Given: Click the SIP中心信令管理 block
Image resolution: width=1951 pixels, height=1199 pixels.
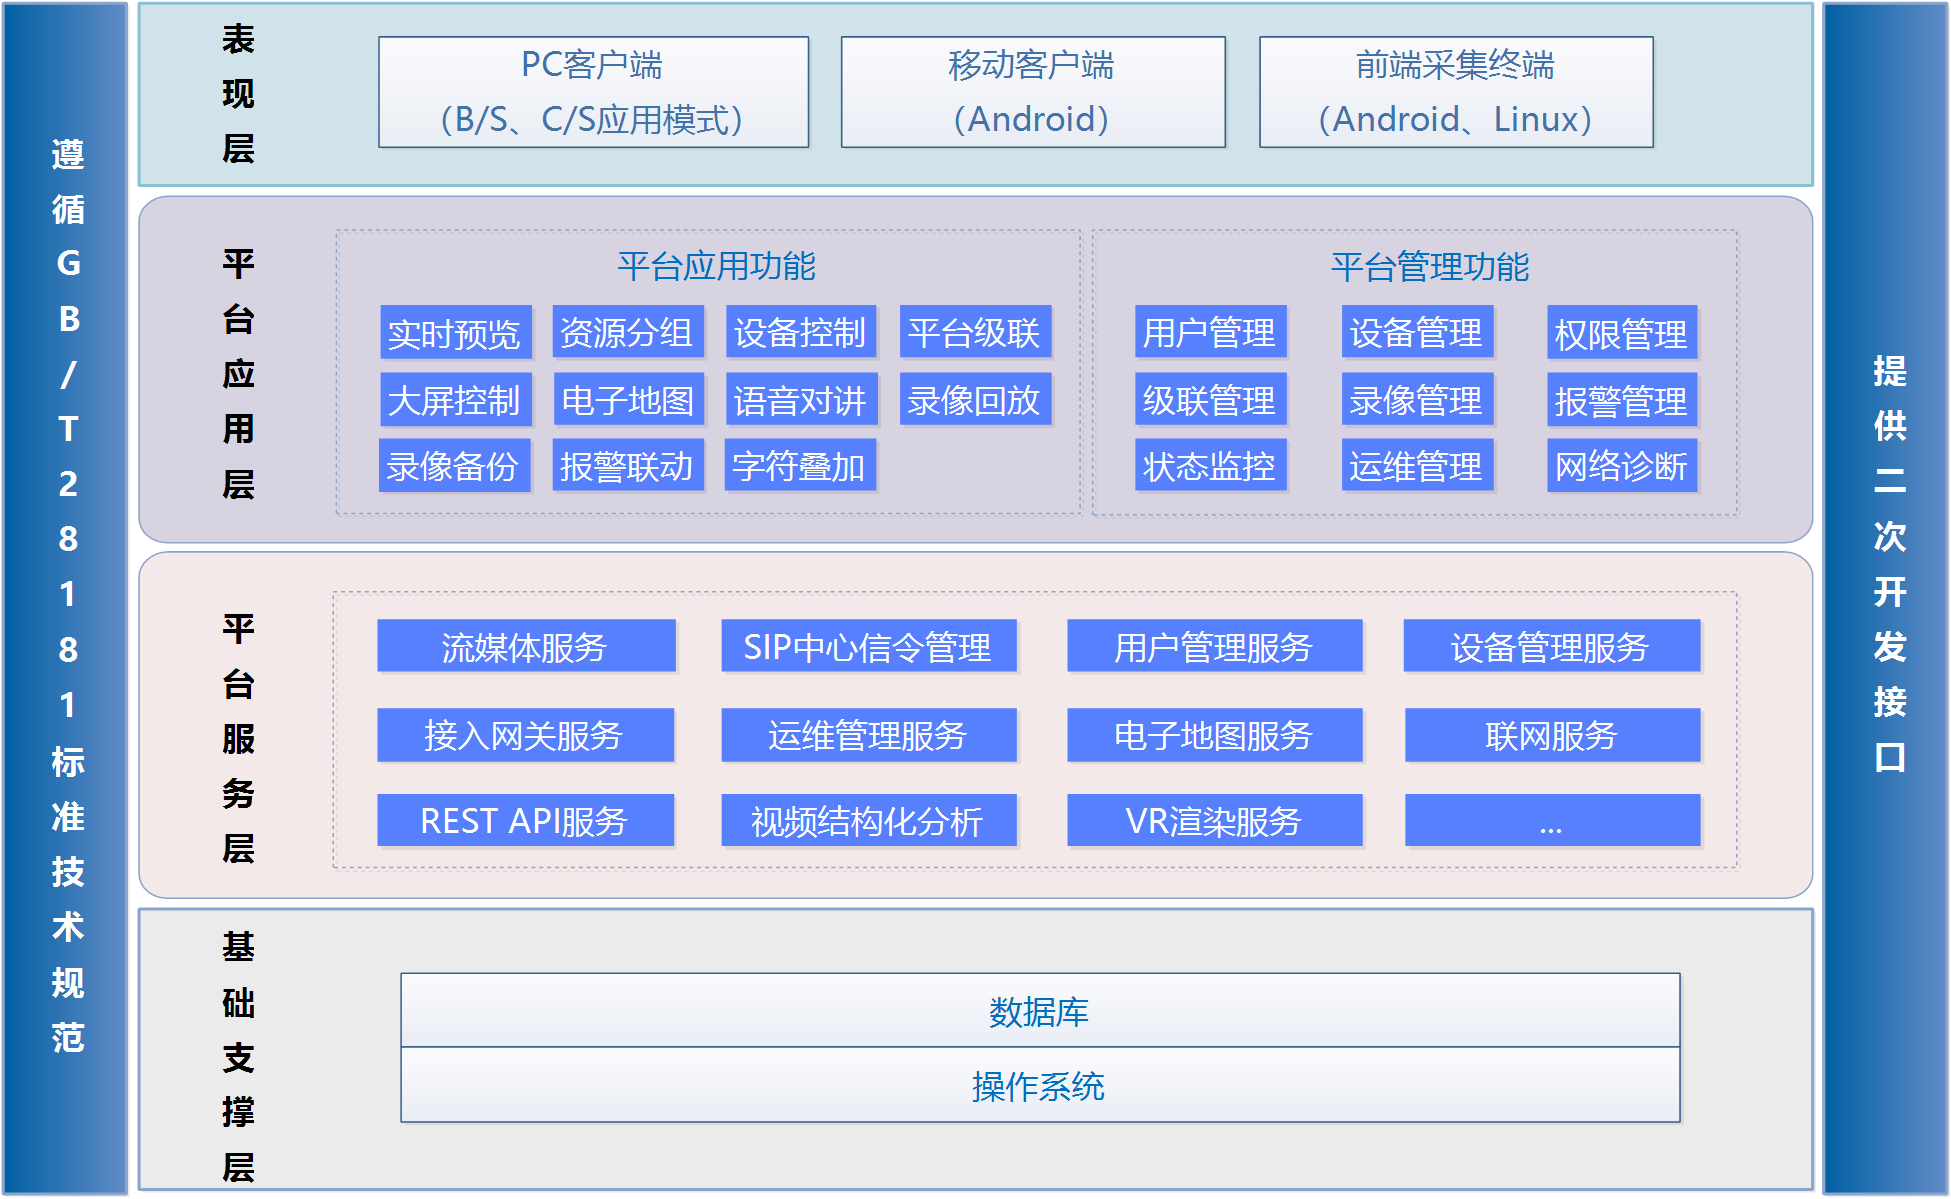Looking at the screenshot, I should tap(869, 646).
